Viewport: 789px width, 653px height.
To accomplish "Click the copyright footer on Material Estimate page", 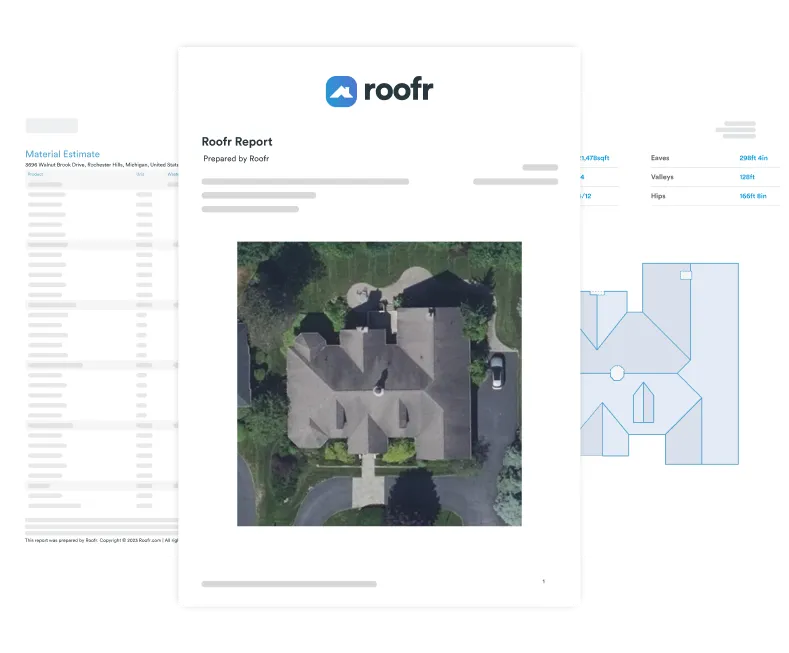I will [x=102, y=540].
